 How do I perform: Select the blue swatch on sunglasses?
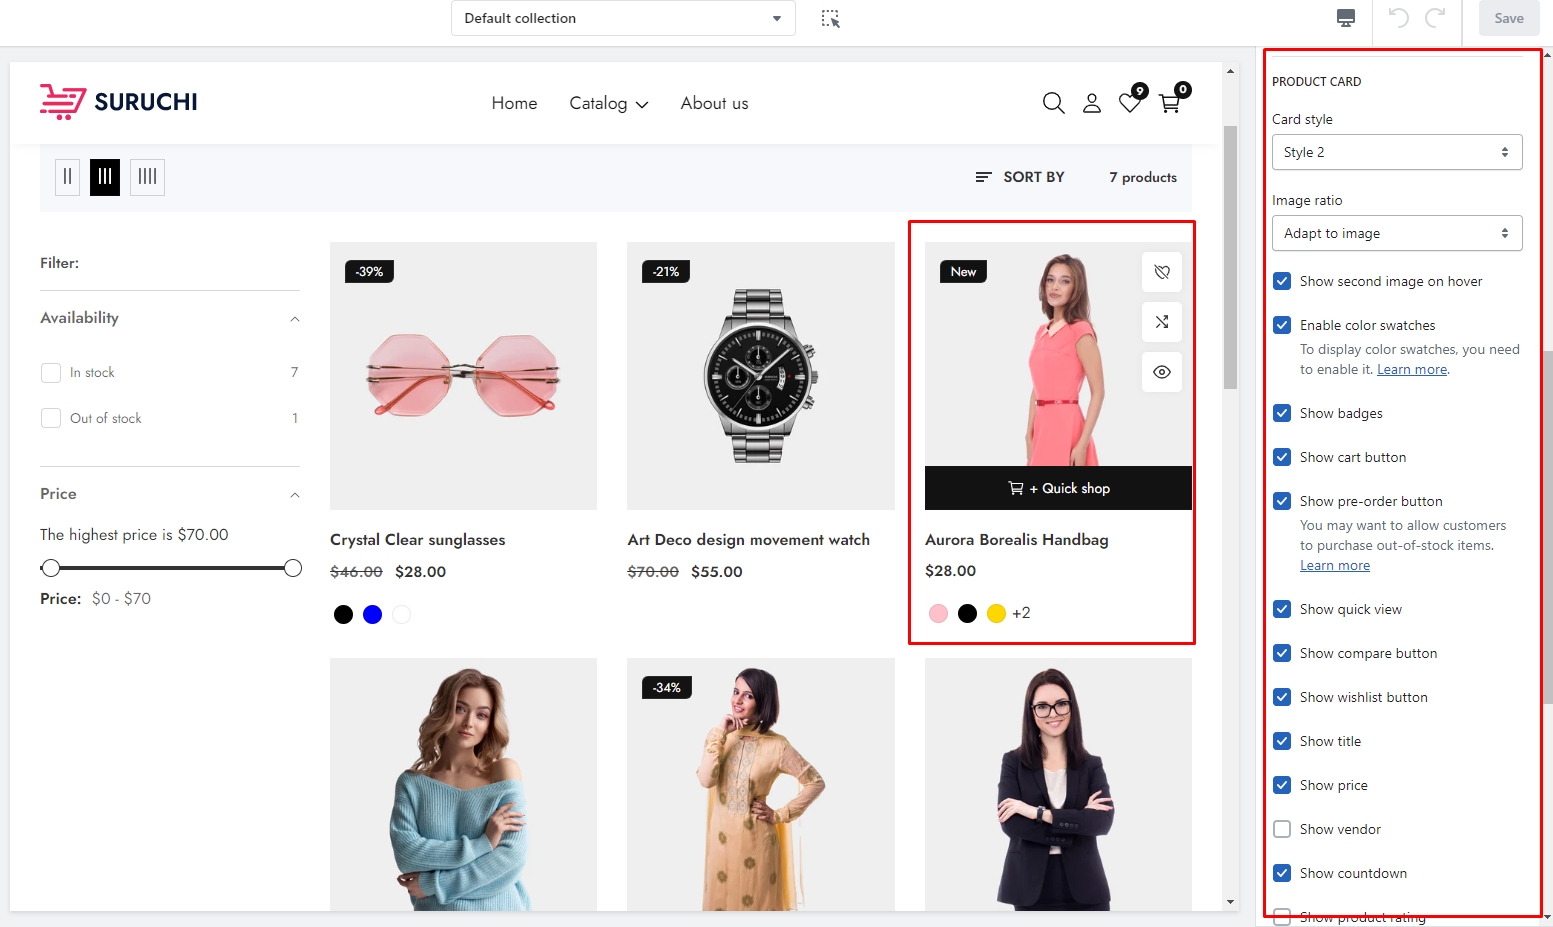click(x=372, y=614)
